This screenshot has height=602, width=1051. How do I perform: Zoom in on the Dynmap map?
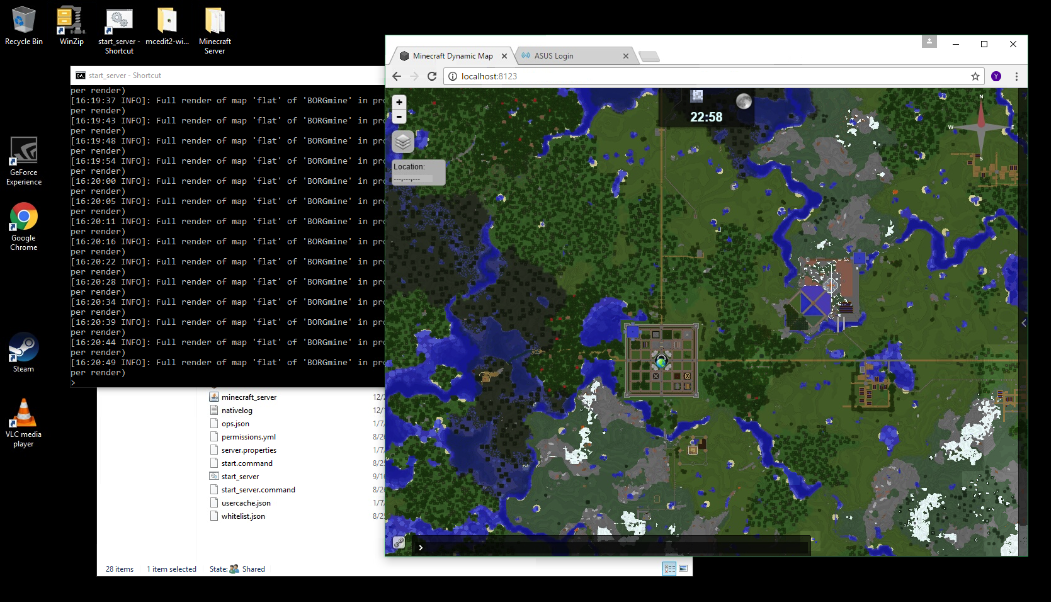[399, 102]
